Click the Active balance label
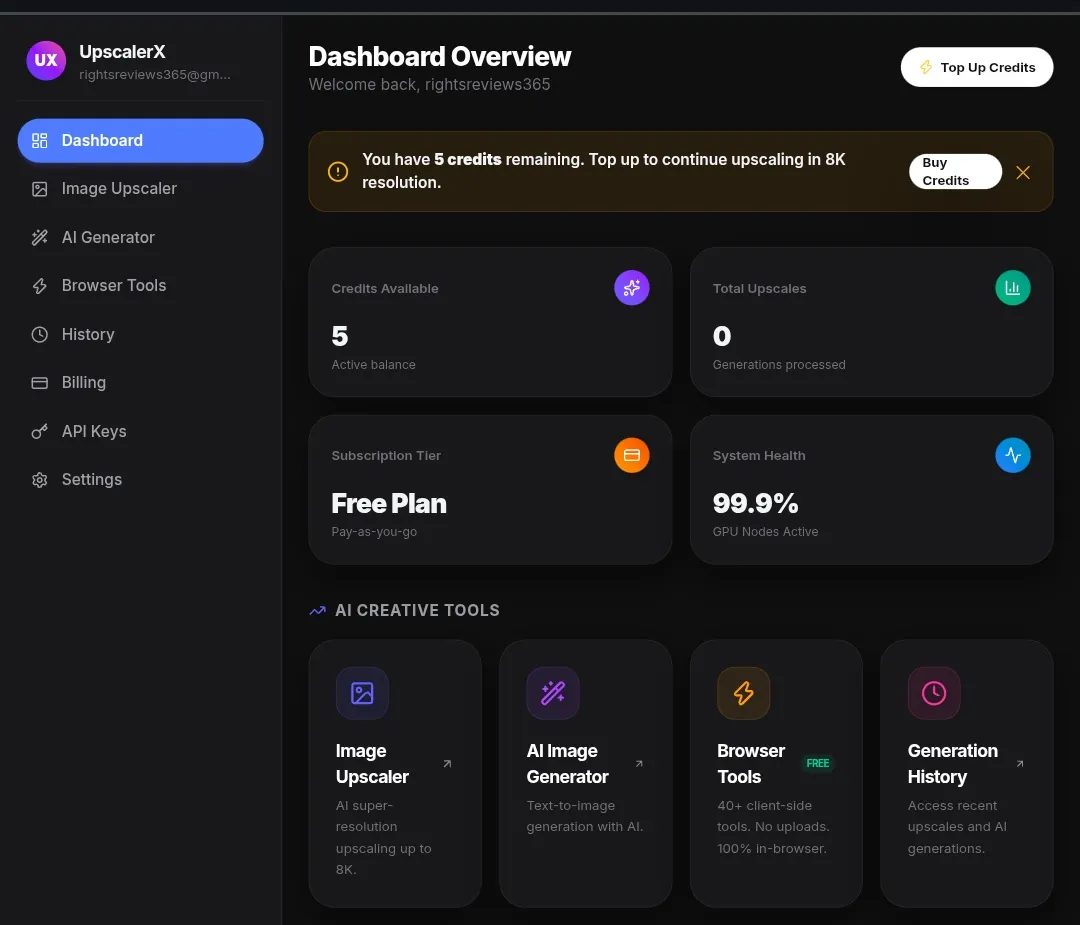Screen dimensions: 1080x925 (373, 365)
